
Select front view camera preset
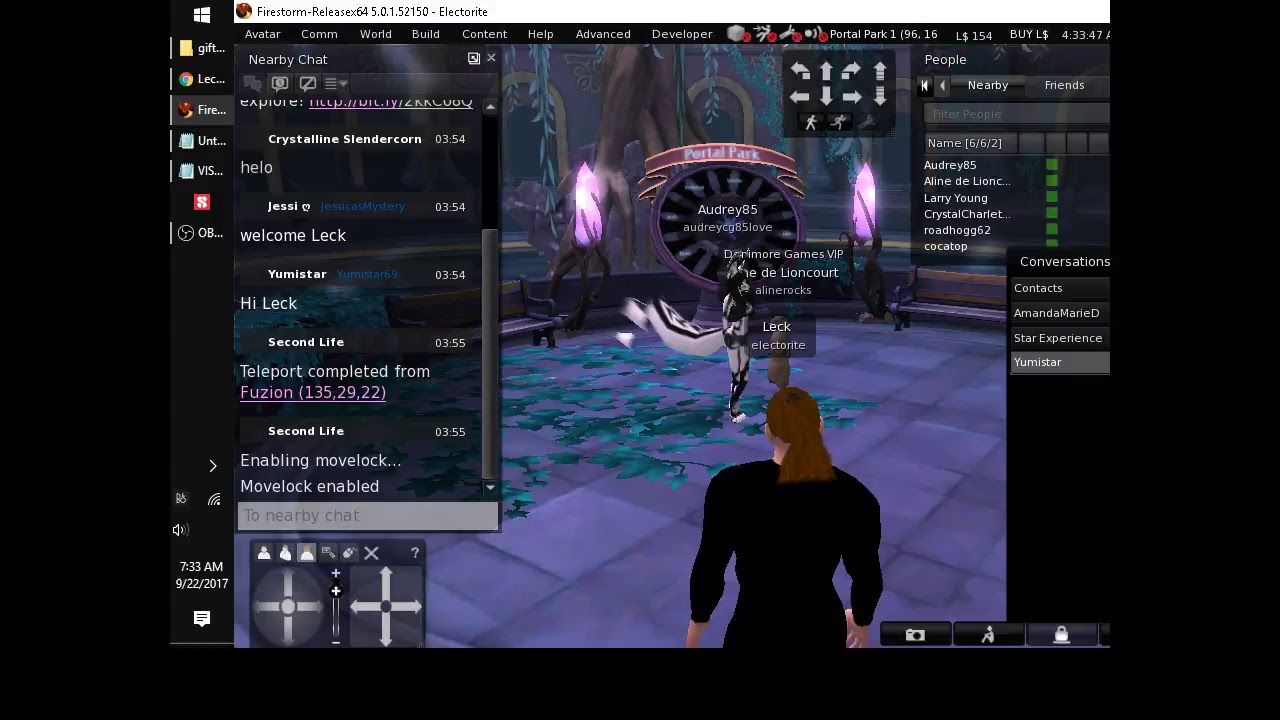point(264,553)
